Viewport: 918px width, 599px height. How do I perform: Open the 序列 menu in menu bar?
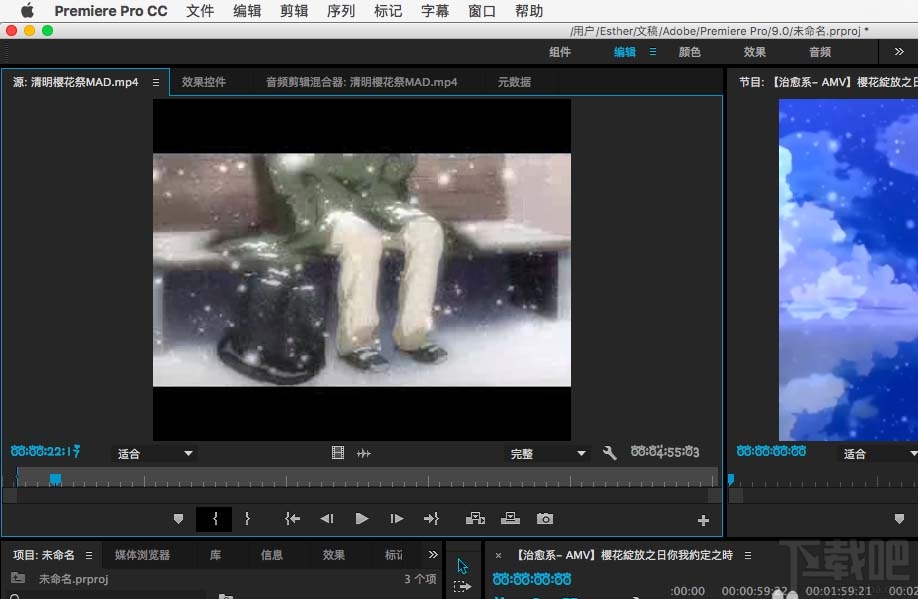coord(341,11)
